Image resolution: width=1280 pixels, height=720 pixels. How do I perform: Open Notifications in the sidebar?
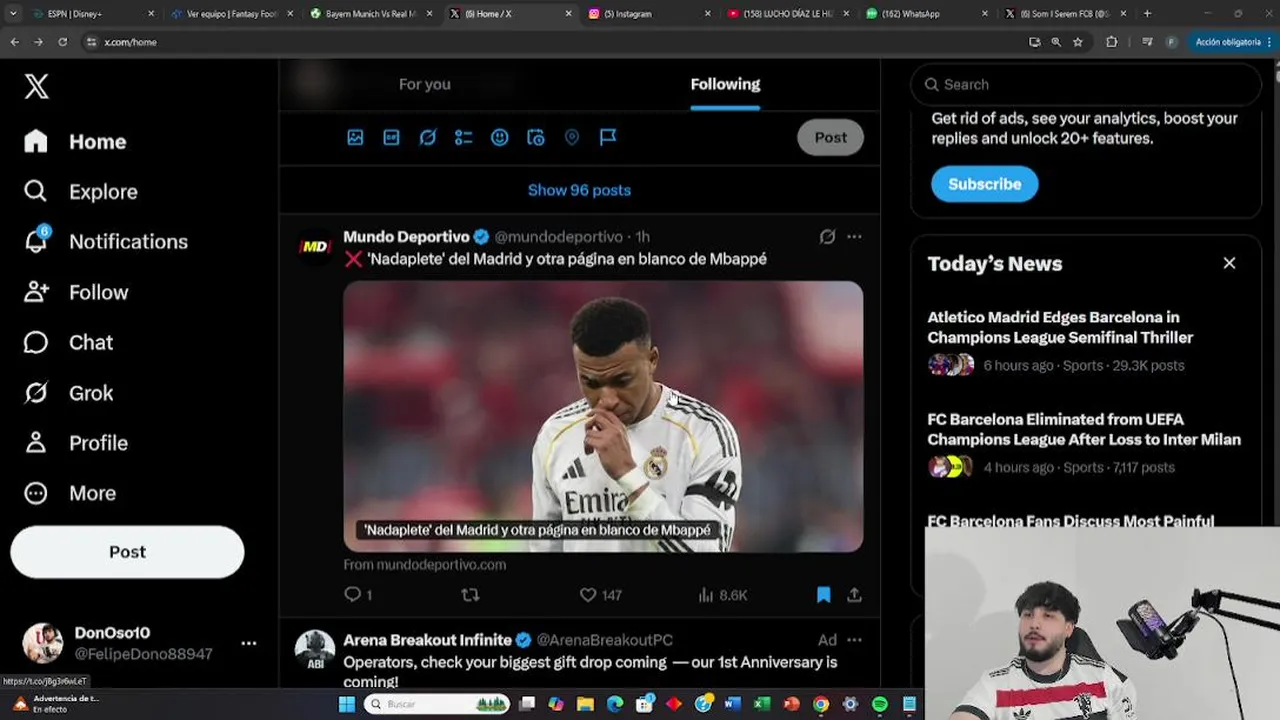[x=106, y=241]
